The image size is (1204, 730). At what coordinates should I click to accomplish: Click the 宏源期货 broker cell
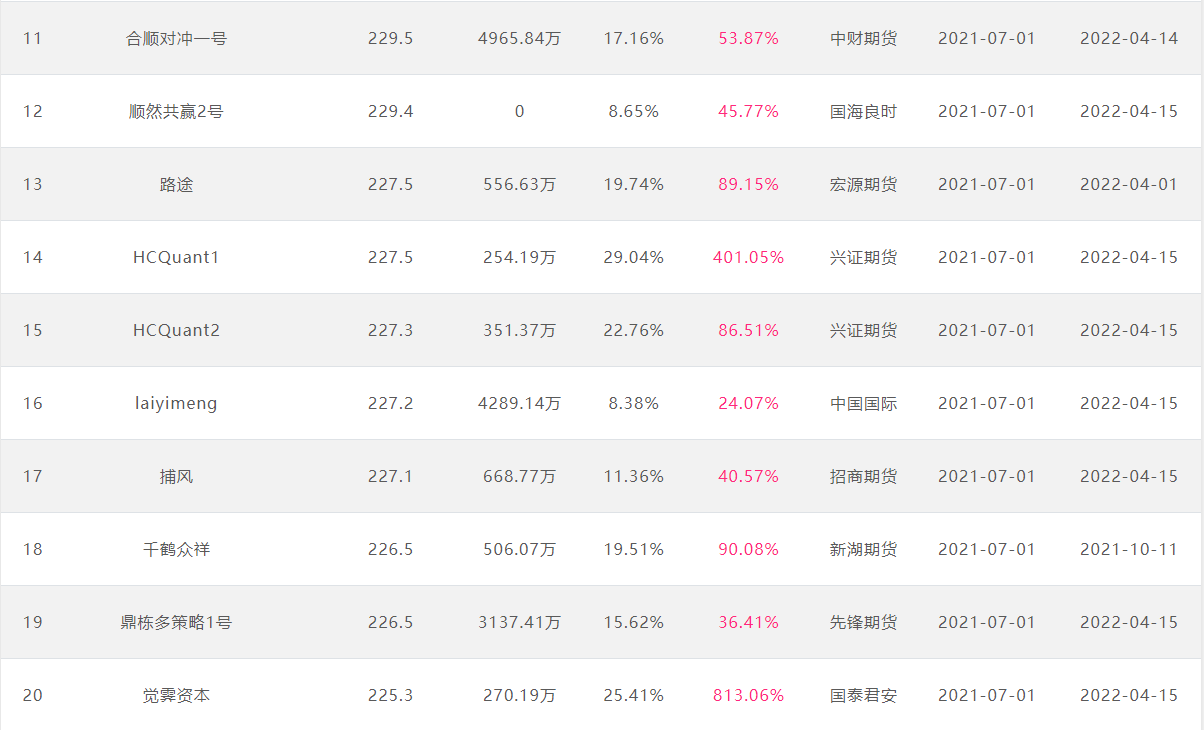tap(863, 184)
